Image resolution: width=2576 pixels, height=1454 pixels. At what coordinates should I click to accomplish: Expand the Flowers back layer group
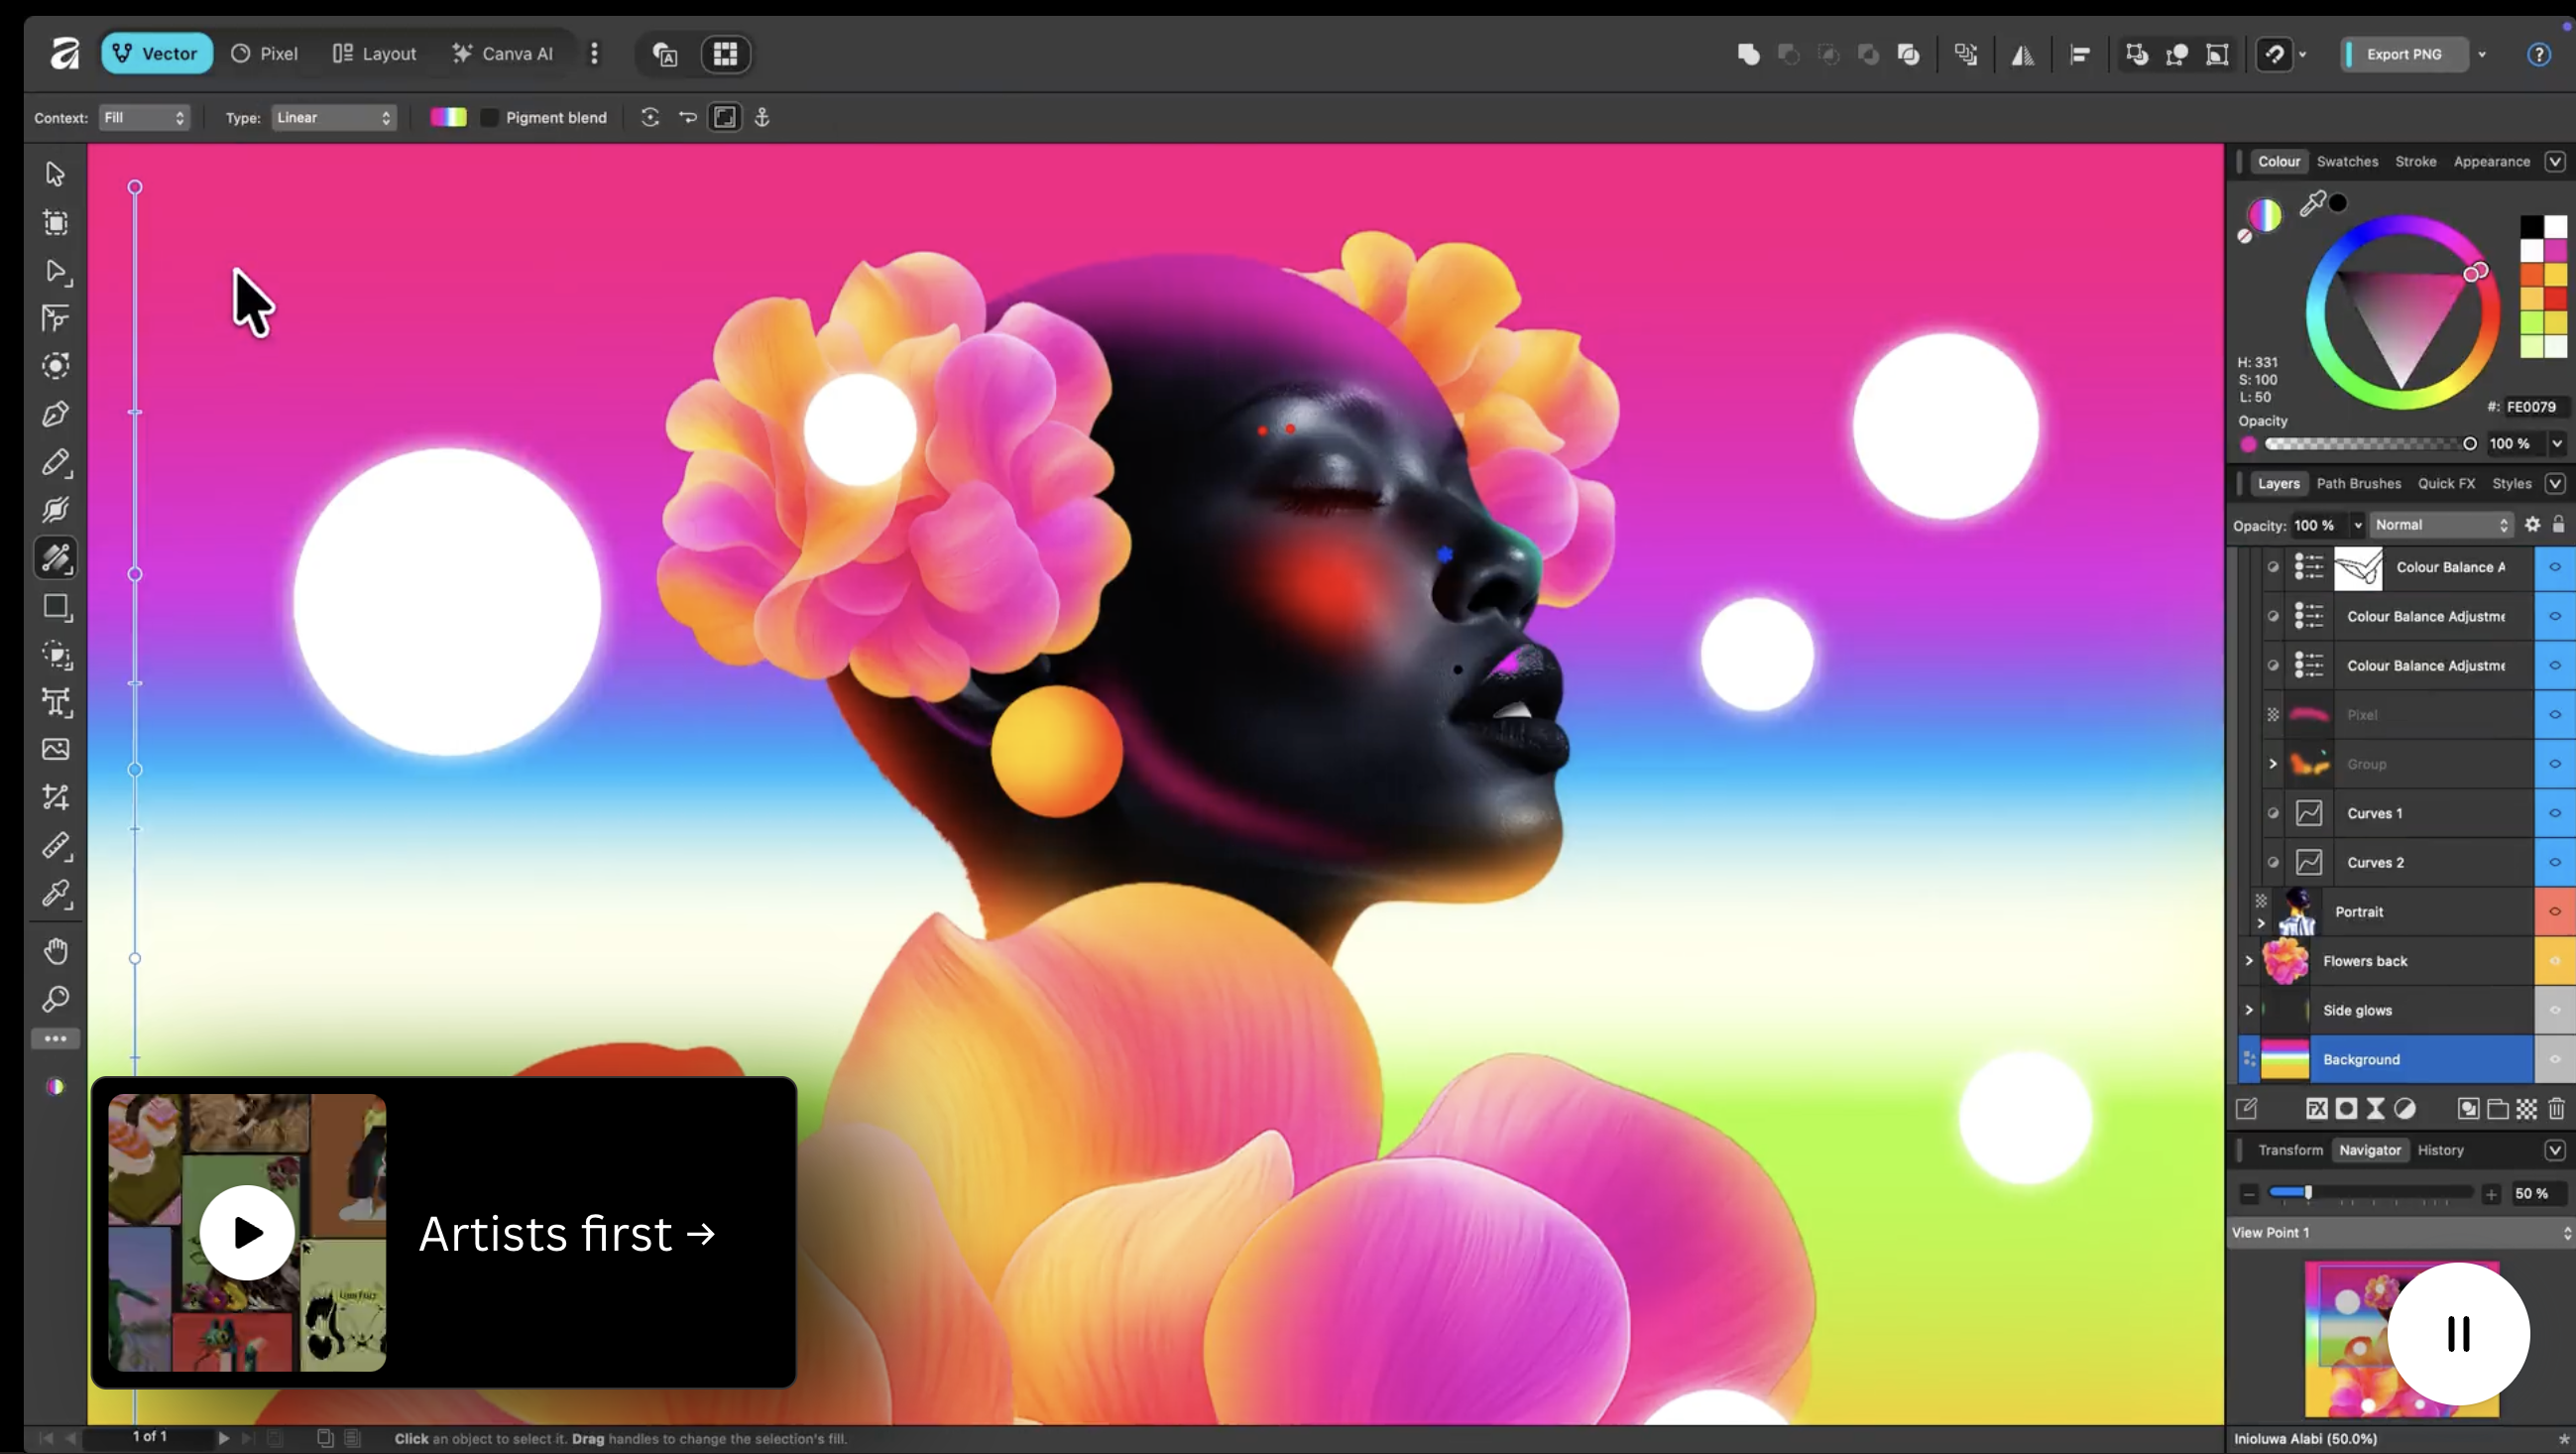click(x=2249, y=961)
